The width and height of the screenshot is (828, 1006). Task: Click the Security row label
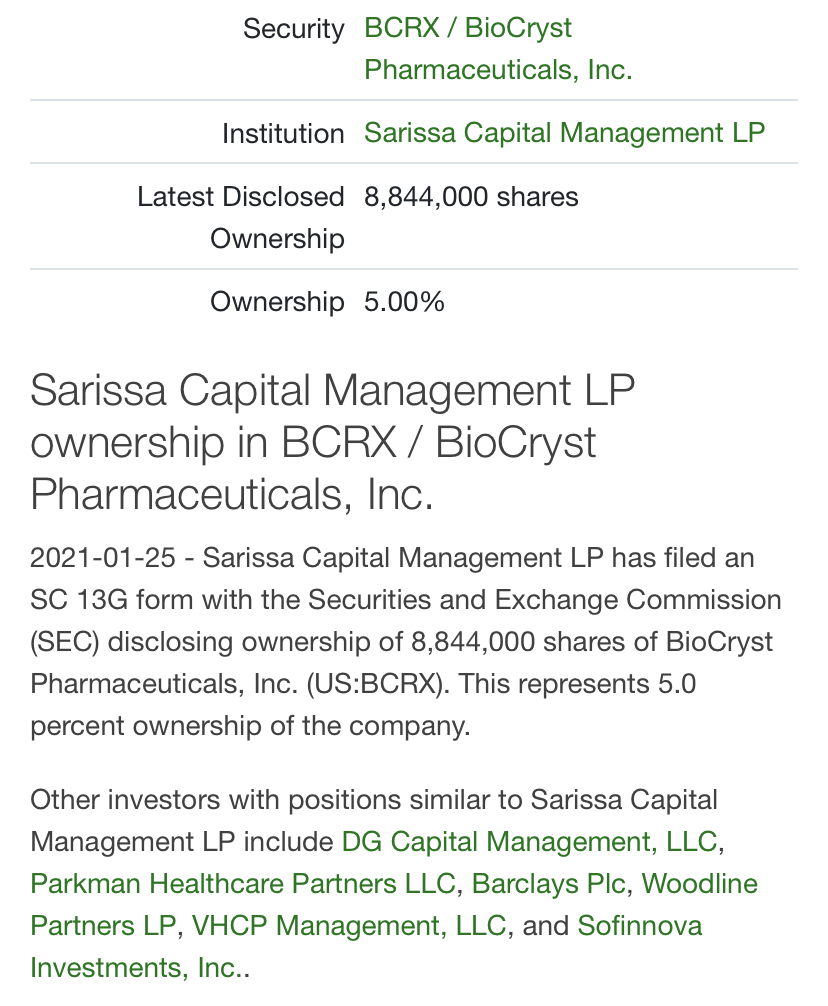coord(293,29)
